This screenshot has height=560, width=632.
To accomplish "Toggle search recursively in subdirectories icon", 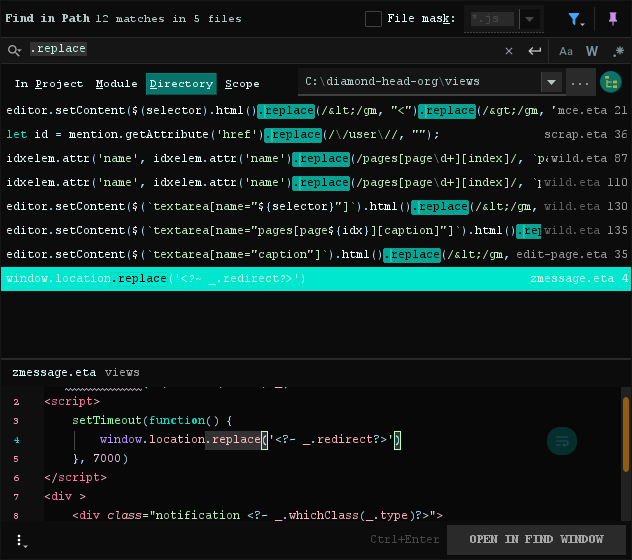I will click(611, 82).
